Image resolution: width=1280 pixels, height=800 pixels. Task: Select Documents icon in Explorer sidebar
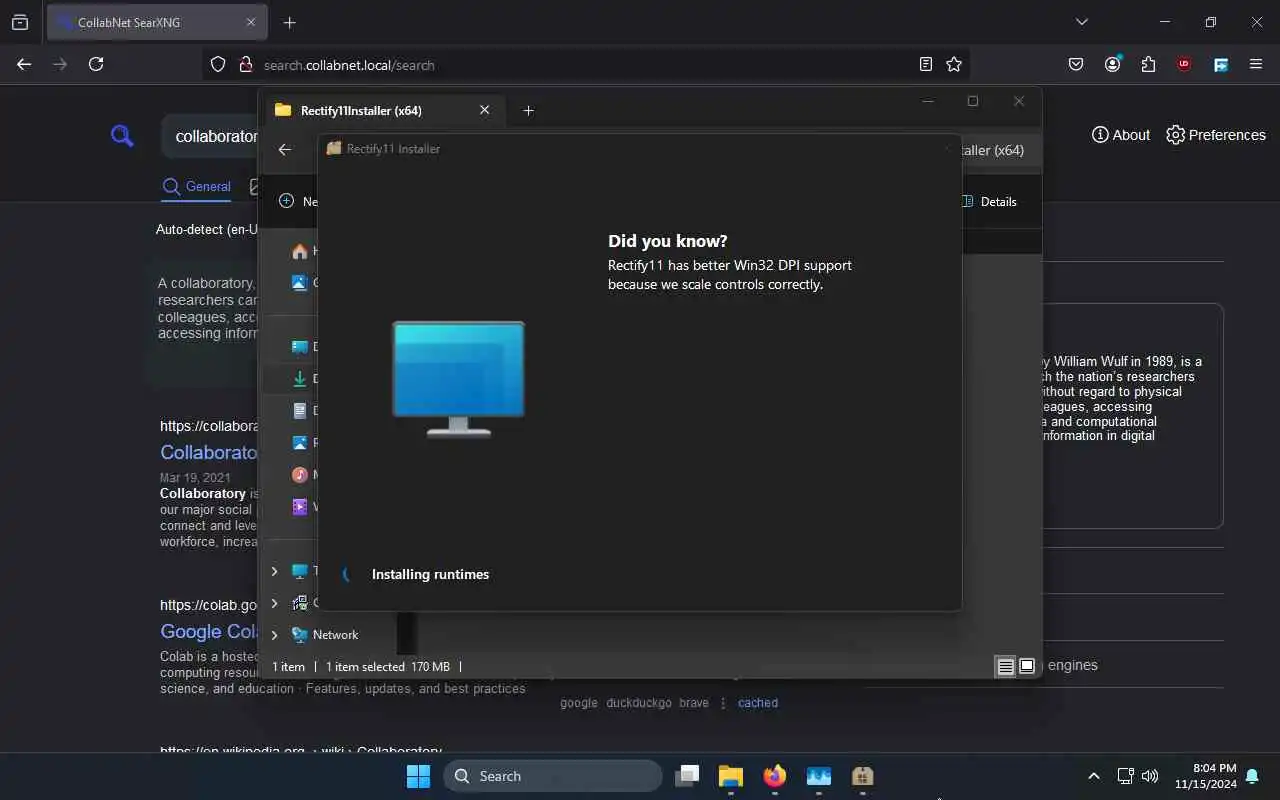point(299,411)
